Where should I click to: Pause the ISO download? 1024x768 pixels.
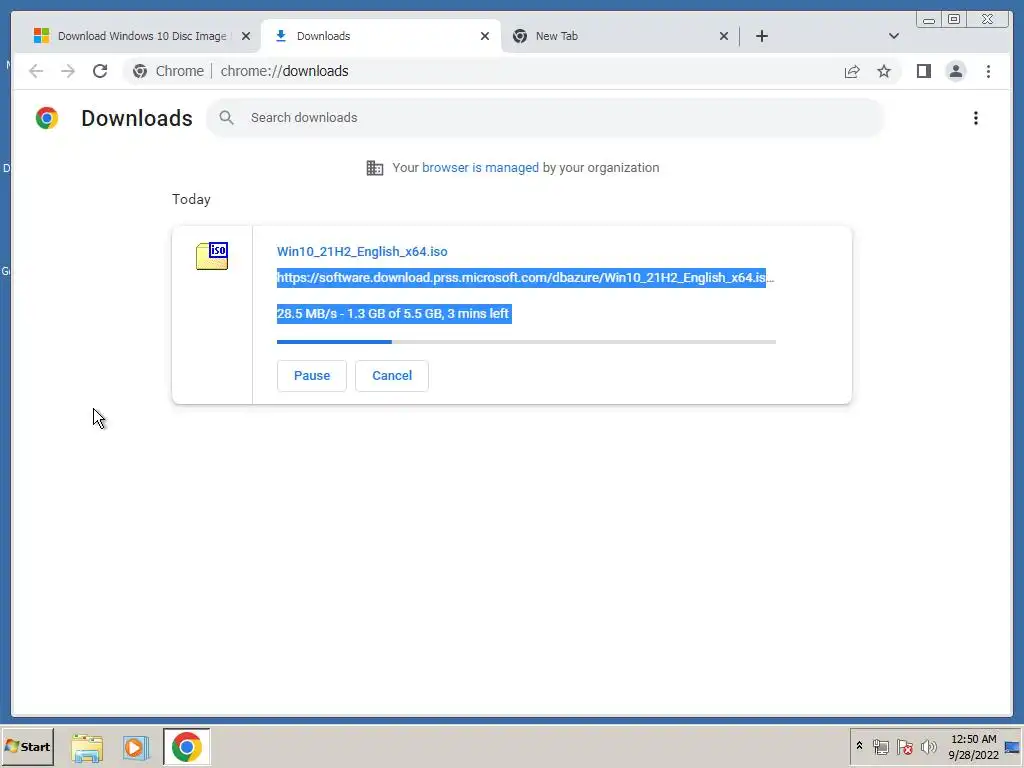click(x=312, y=376)
